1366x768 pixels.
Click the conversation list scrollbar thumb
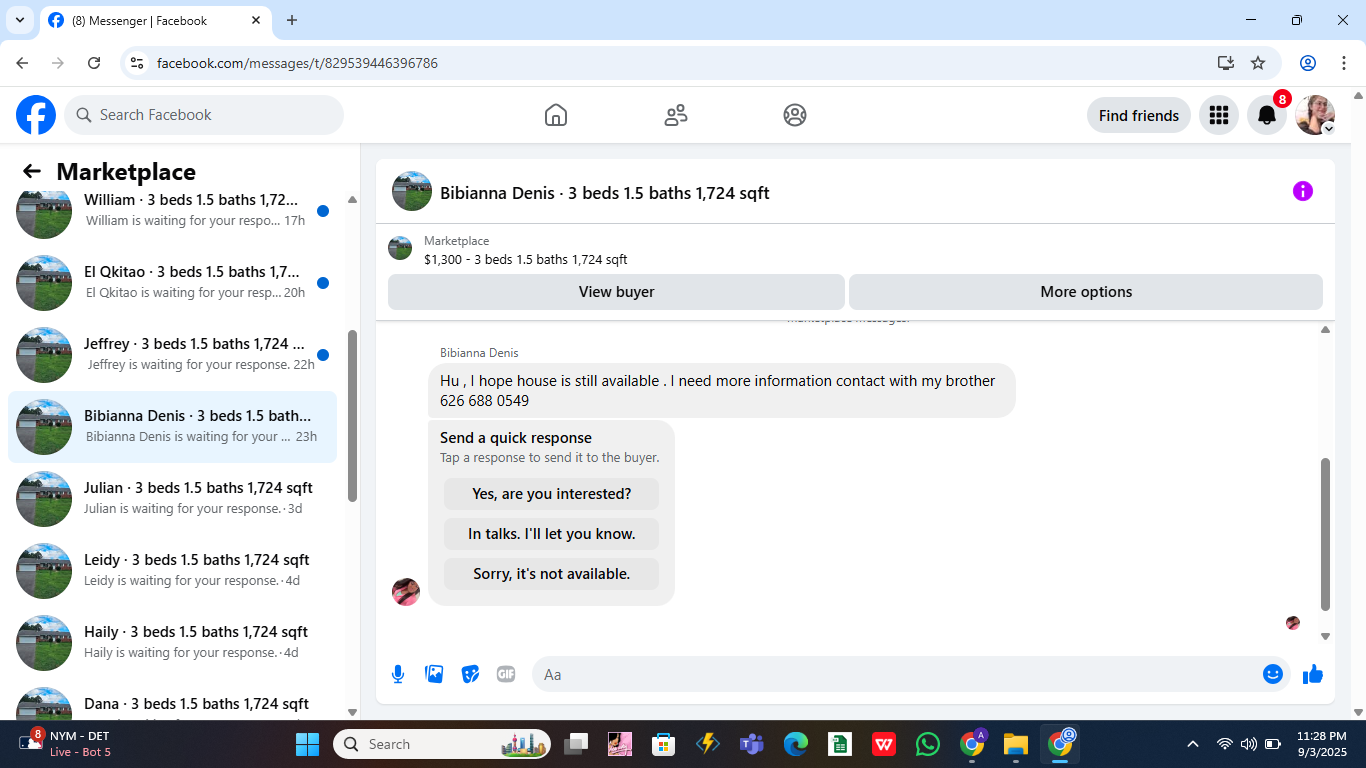352,416
